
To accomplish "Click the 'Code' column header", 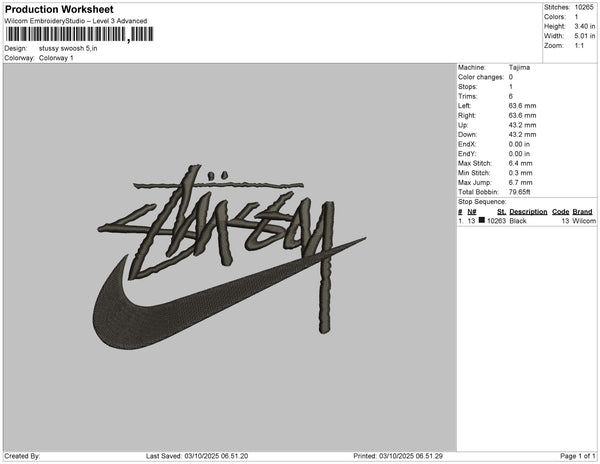I will [x=561, y=212].
